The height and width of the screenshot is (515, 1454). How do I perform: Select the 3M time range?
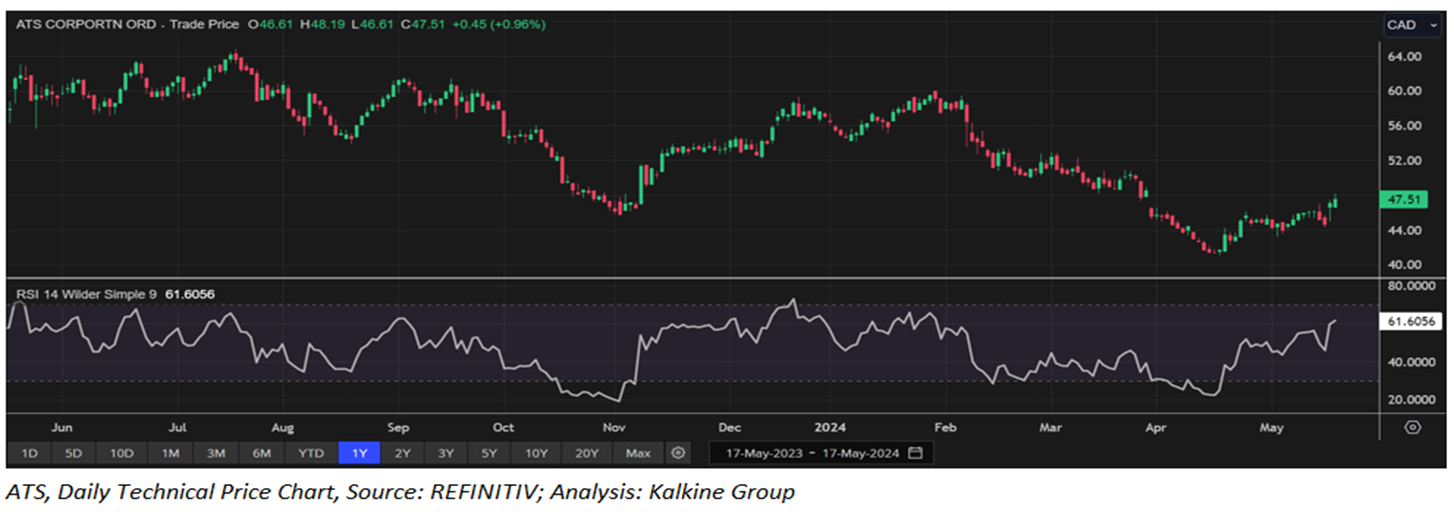tap(215, 453)
